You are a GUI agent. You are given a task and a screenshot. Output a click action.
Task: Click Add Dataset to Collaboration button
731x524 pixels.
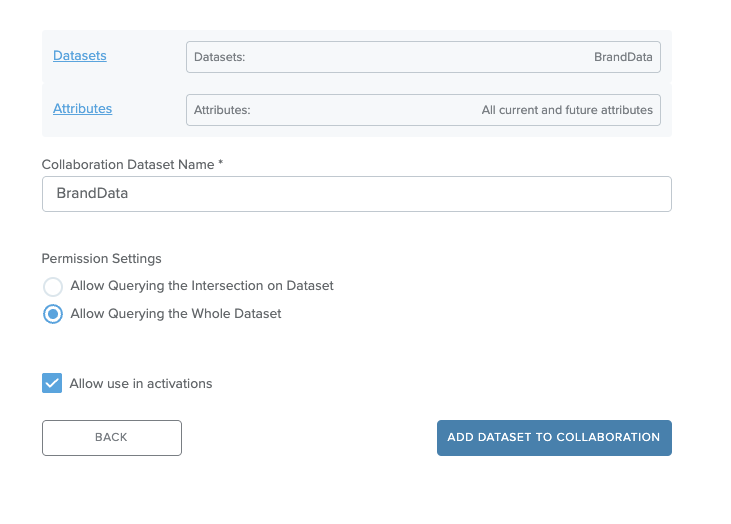554,438
